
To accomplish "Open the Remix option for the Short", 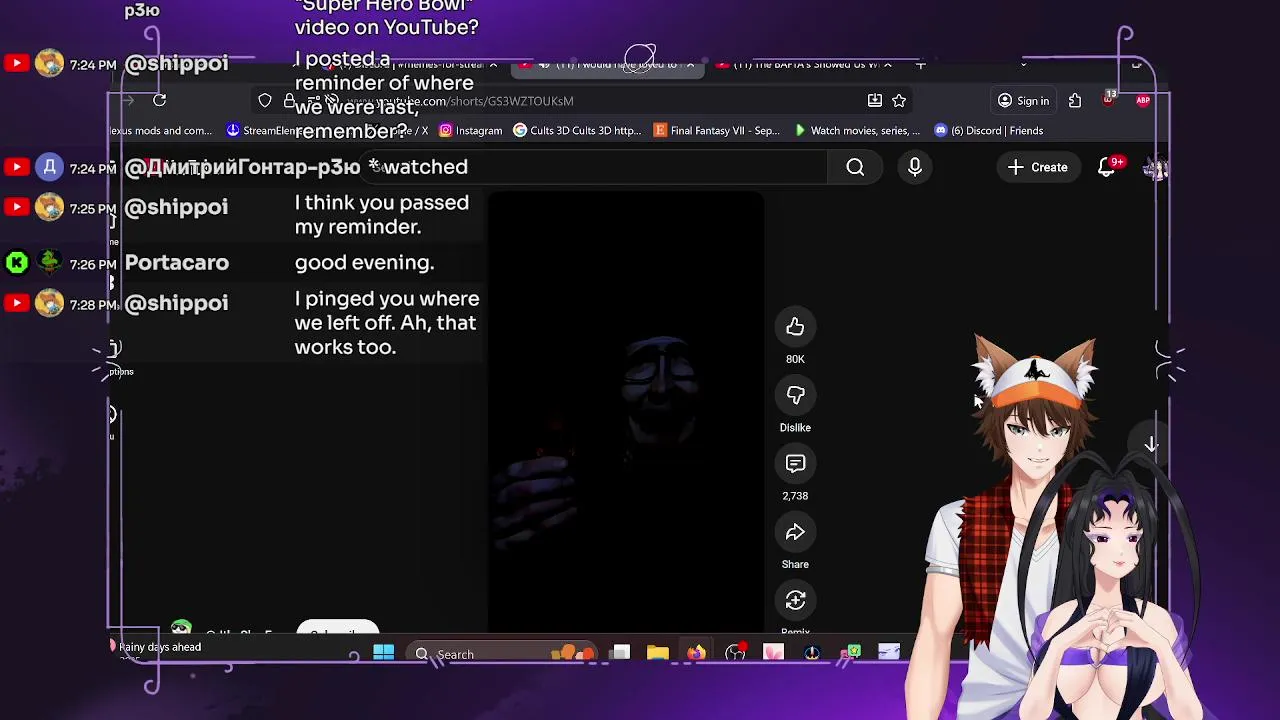I will point(795,601).
